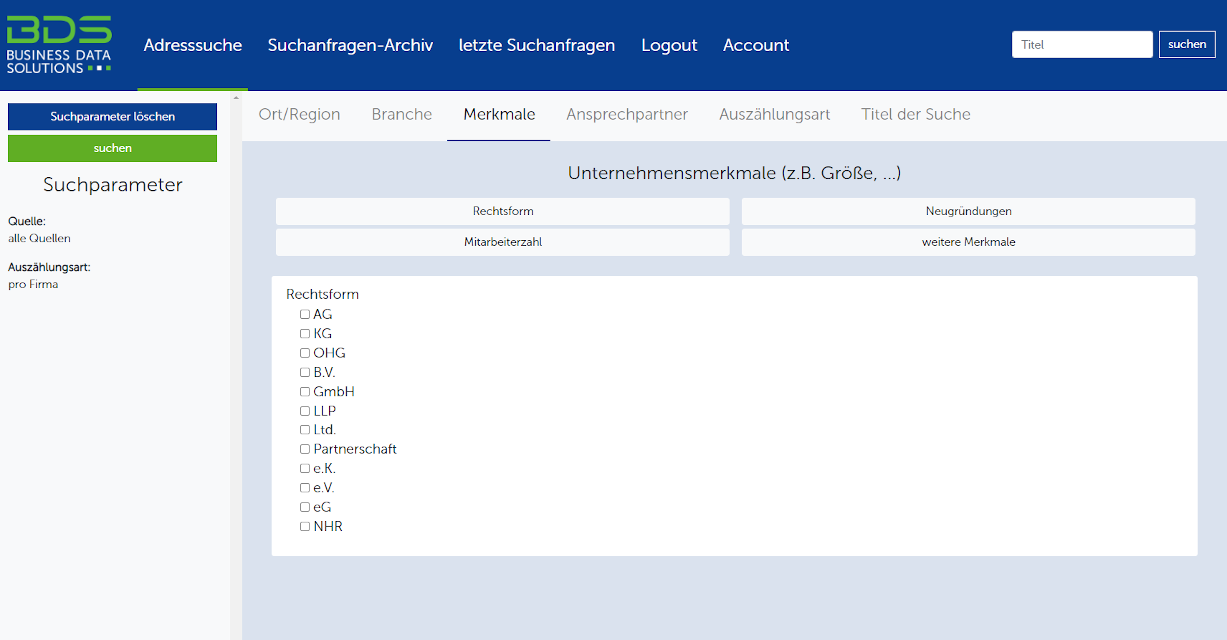This screenshot has width=1227, height=640.
Task: Expand weitere Merkmale panel
Action: (967, 242)
